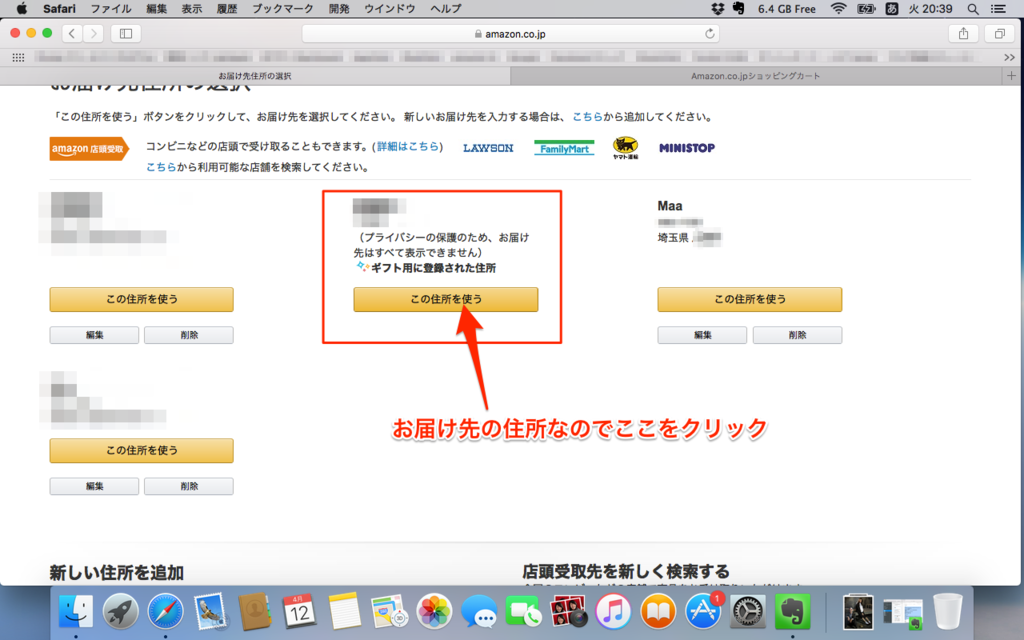Image resolution: width=1024 pixels, height=640 pixels.
Task: Switch to お届け先住所の選択 tab
Action: (255, 76)
